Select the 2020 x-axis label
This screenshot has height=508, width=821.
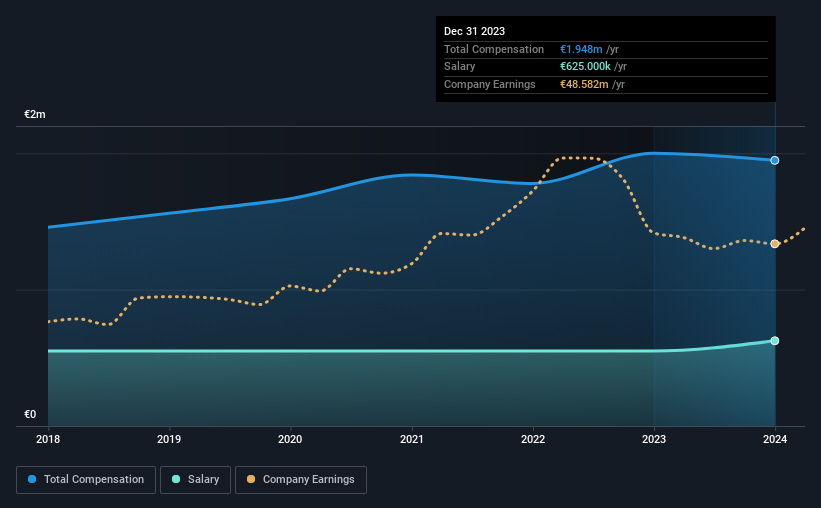click(290, 439)
